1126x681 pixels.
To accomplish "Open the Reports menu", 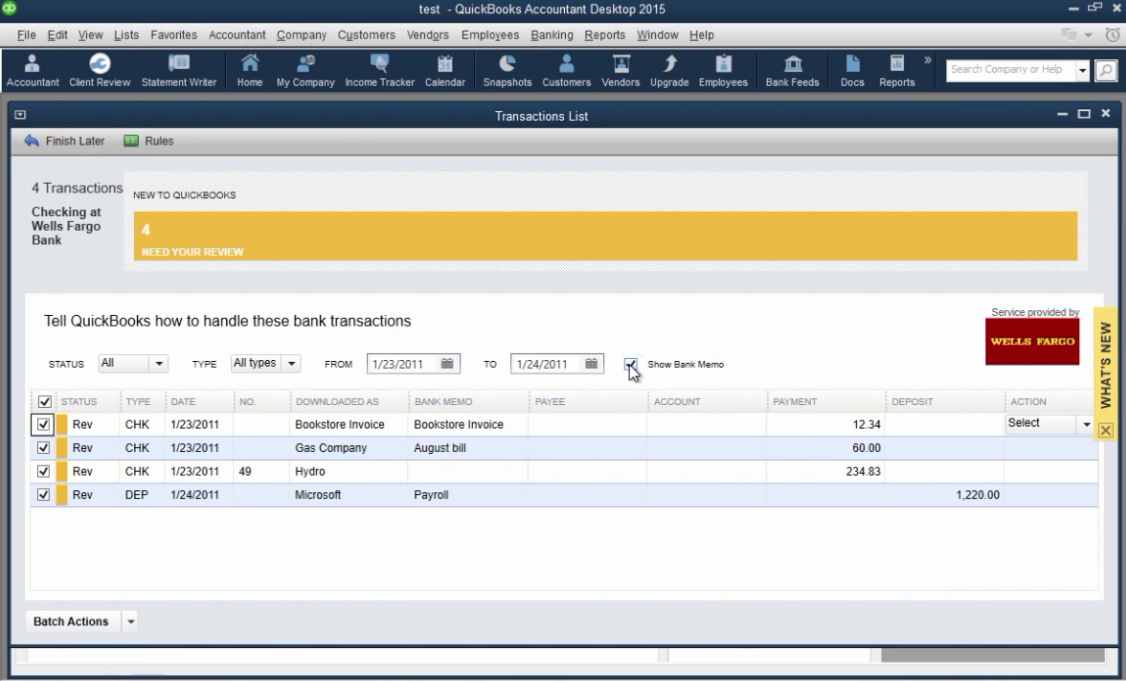I will pyautogui.click(x=605, y=34).
